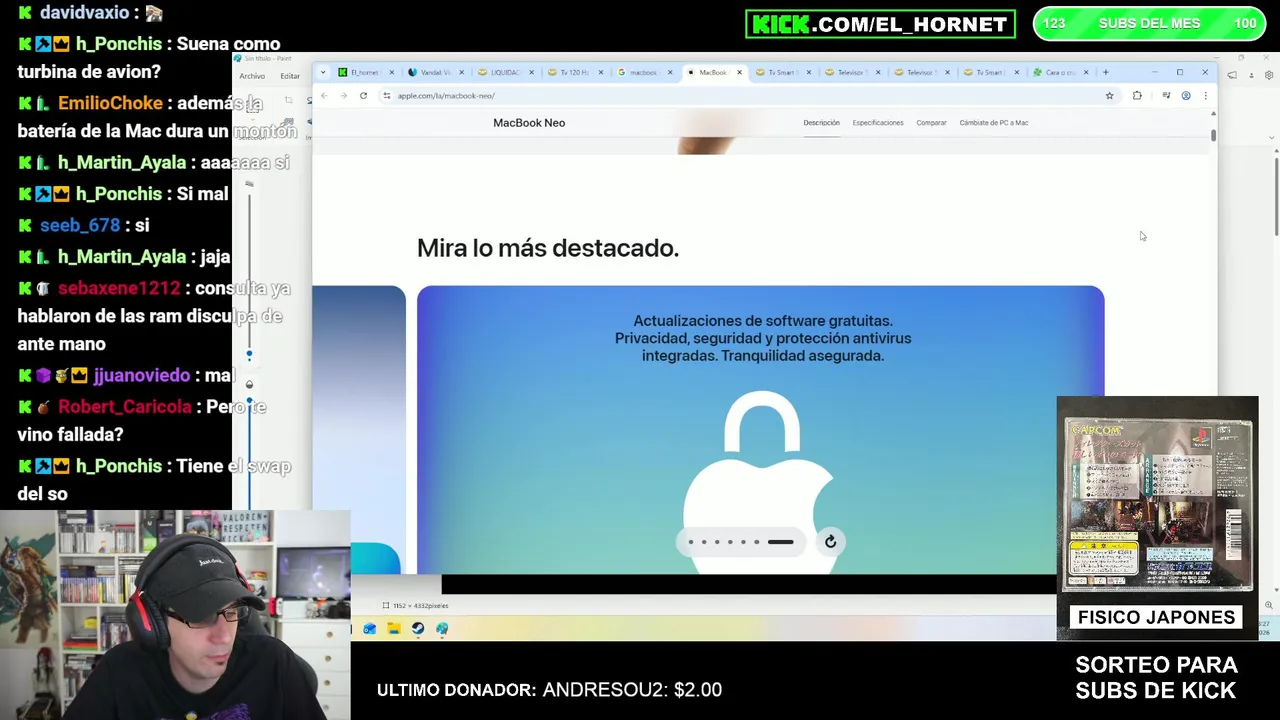
Task: Click the MacBook Neo page title
Action: tap(529, 123)
